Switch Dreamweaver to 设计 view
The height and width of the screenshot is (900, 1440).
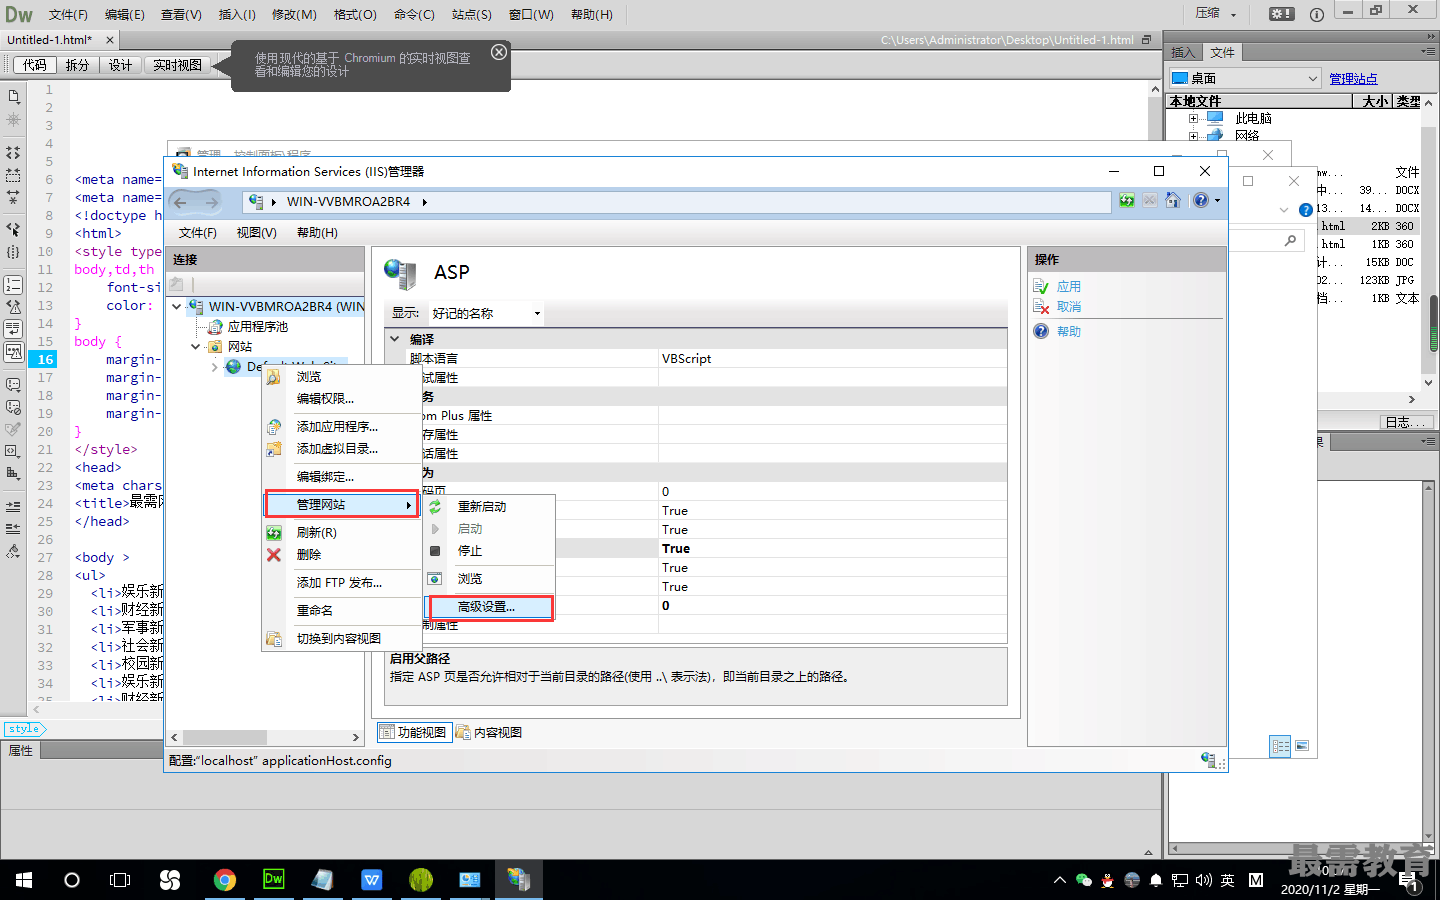[120, 65]
